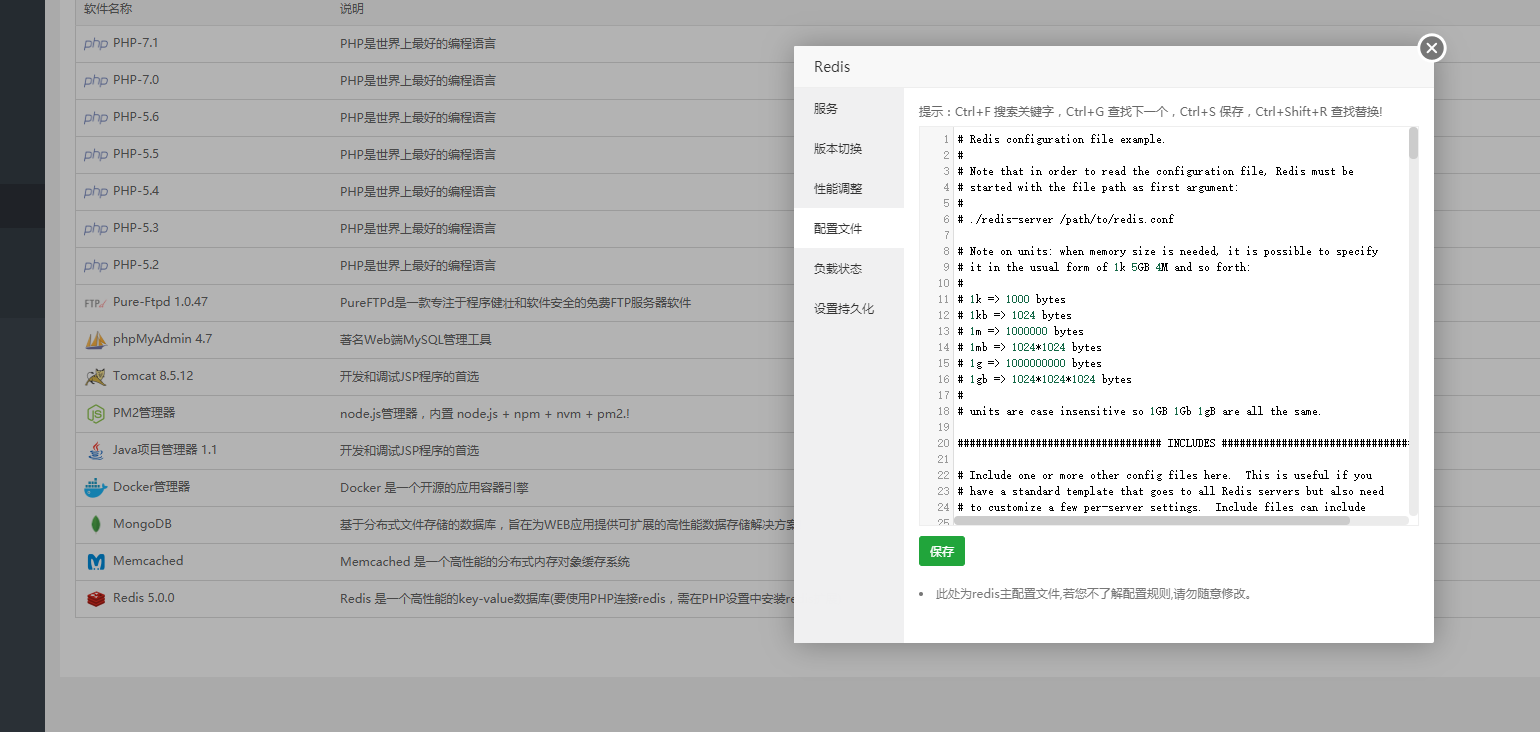Click the phpMyAdmin sailboat icon

click(96, 339)
